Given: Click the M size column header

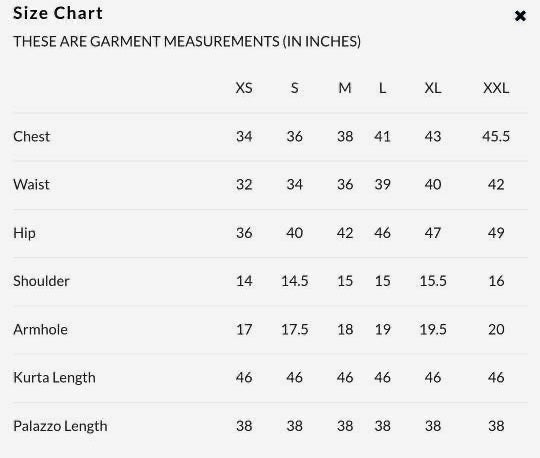Looking at the screenshot, I should point(345,88).
